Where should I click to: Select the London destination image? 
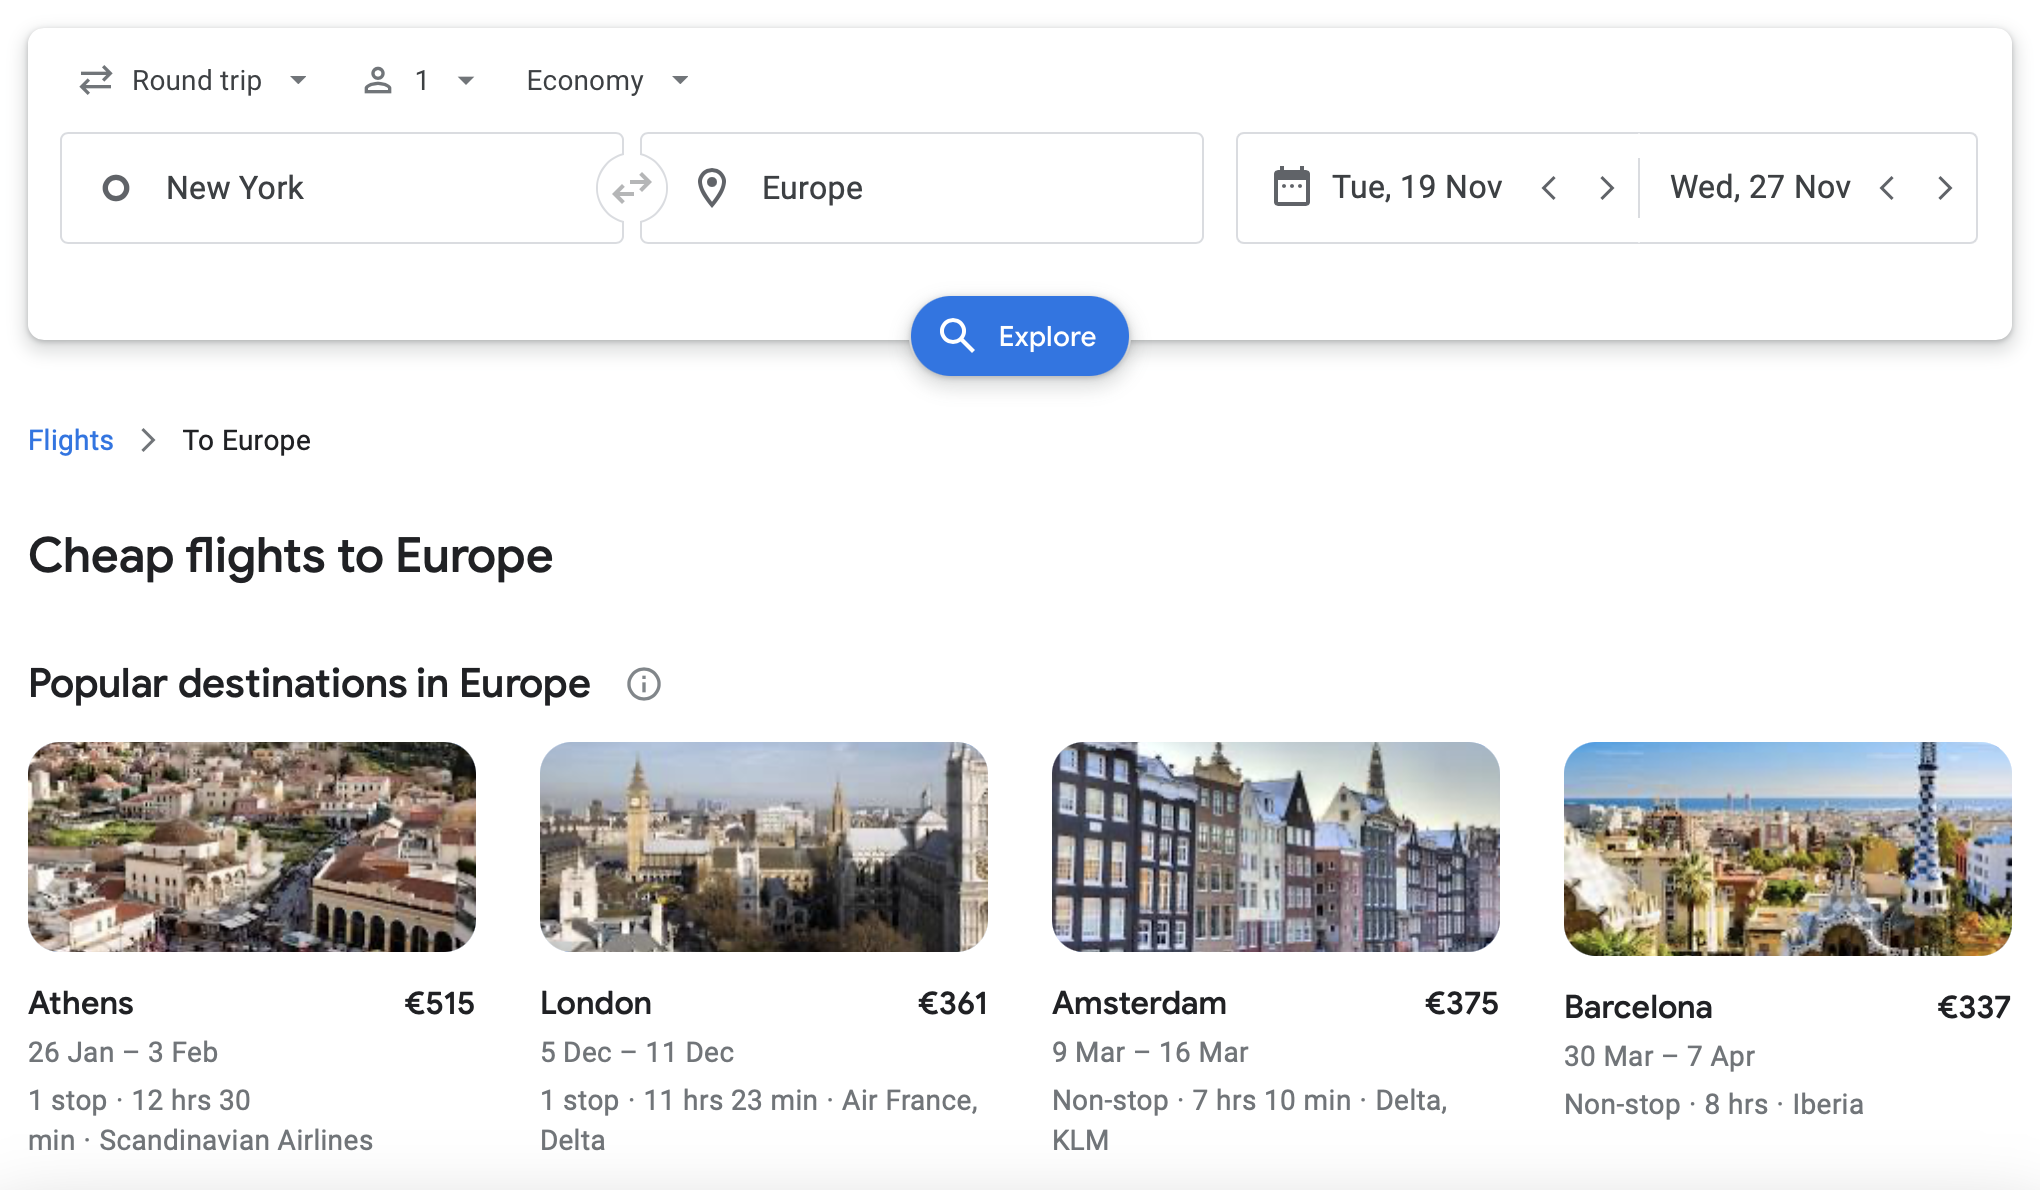[764, 847]
